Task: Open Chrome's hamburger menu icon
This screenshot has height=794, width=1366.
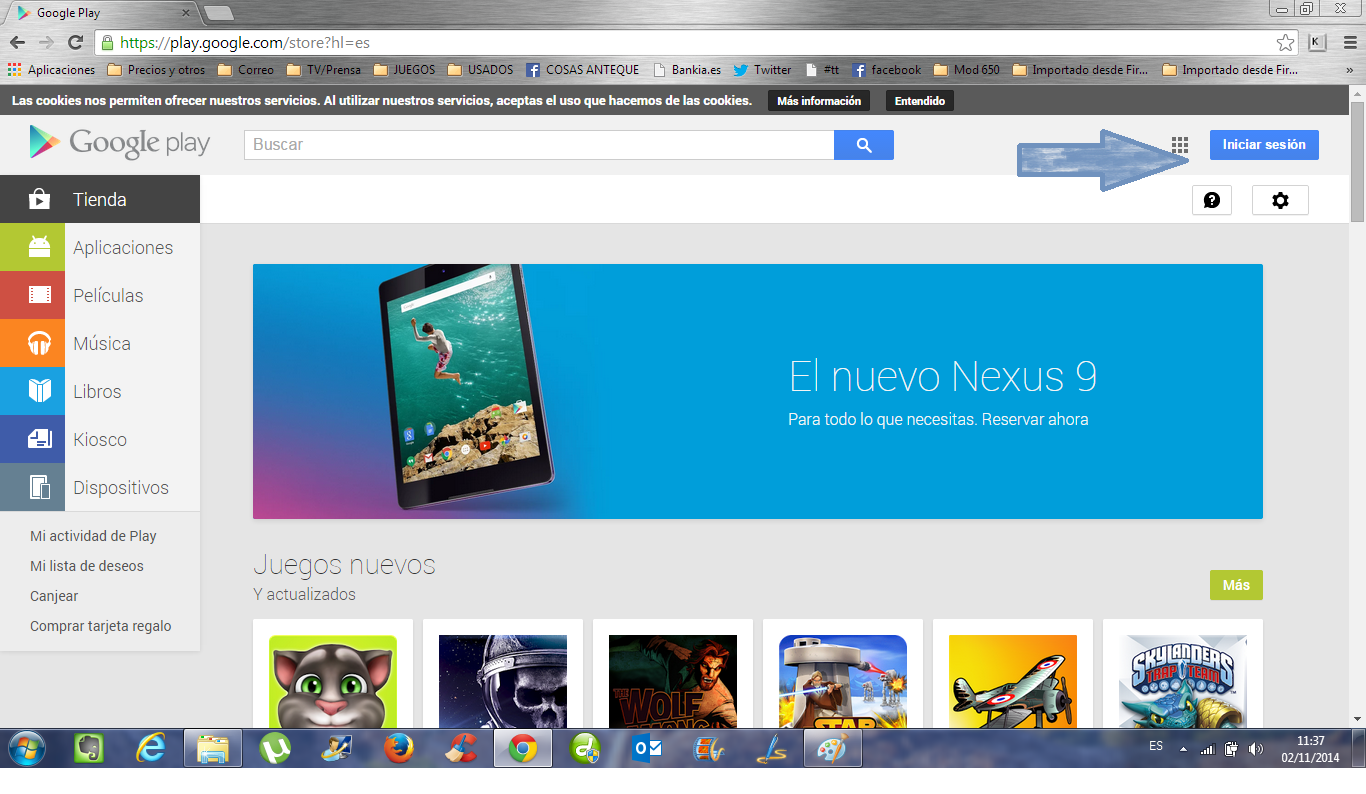Action: pyautogui.click(x=1349, y=43)
